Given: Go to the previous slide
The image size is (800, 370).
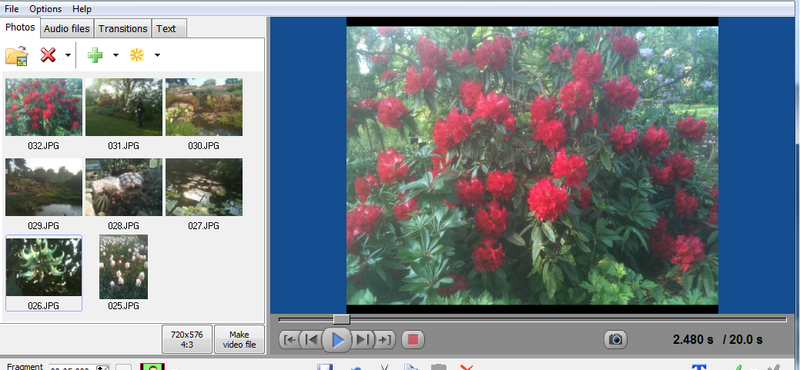Looking at the screenshot, I should [311, 340].
